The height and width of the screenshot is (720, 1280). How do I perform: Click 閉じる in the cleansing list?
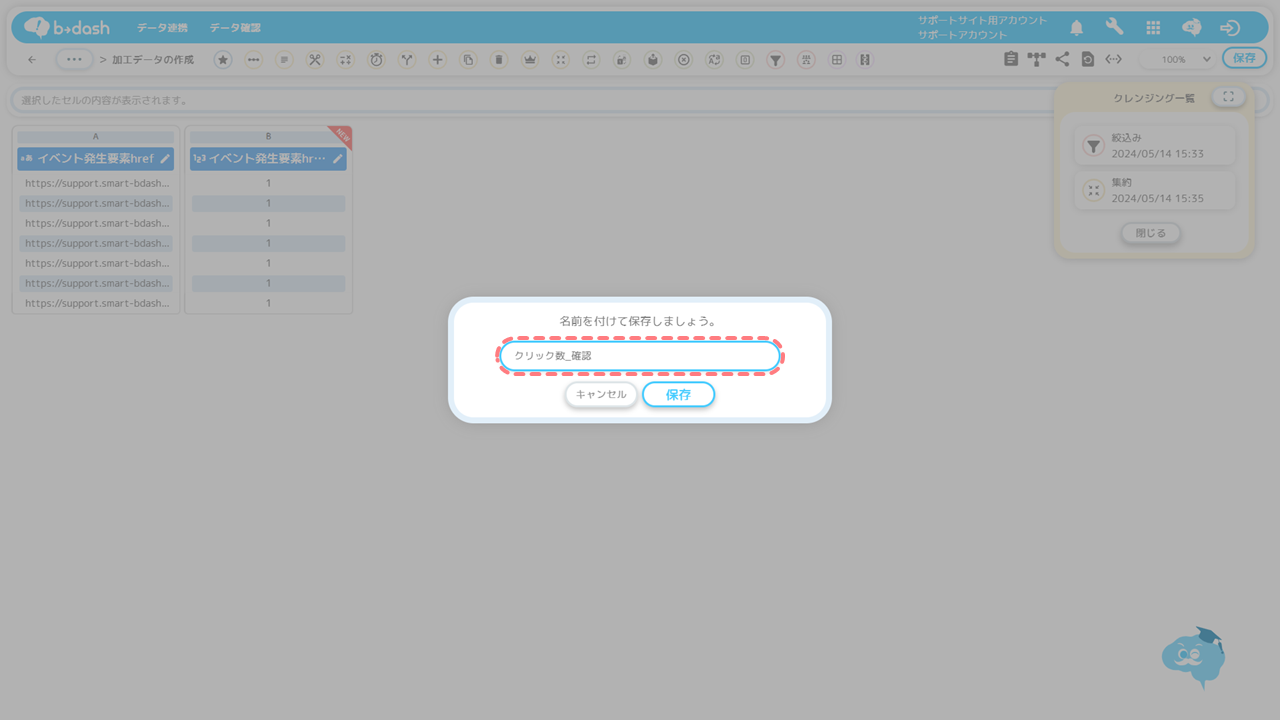(x=1151, y=233)
